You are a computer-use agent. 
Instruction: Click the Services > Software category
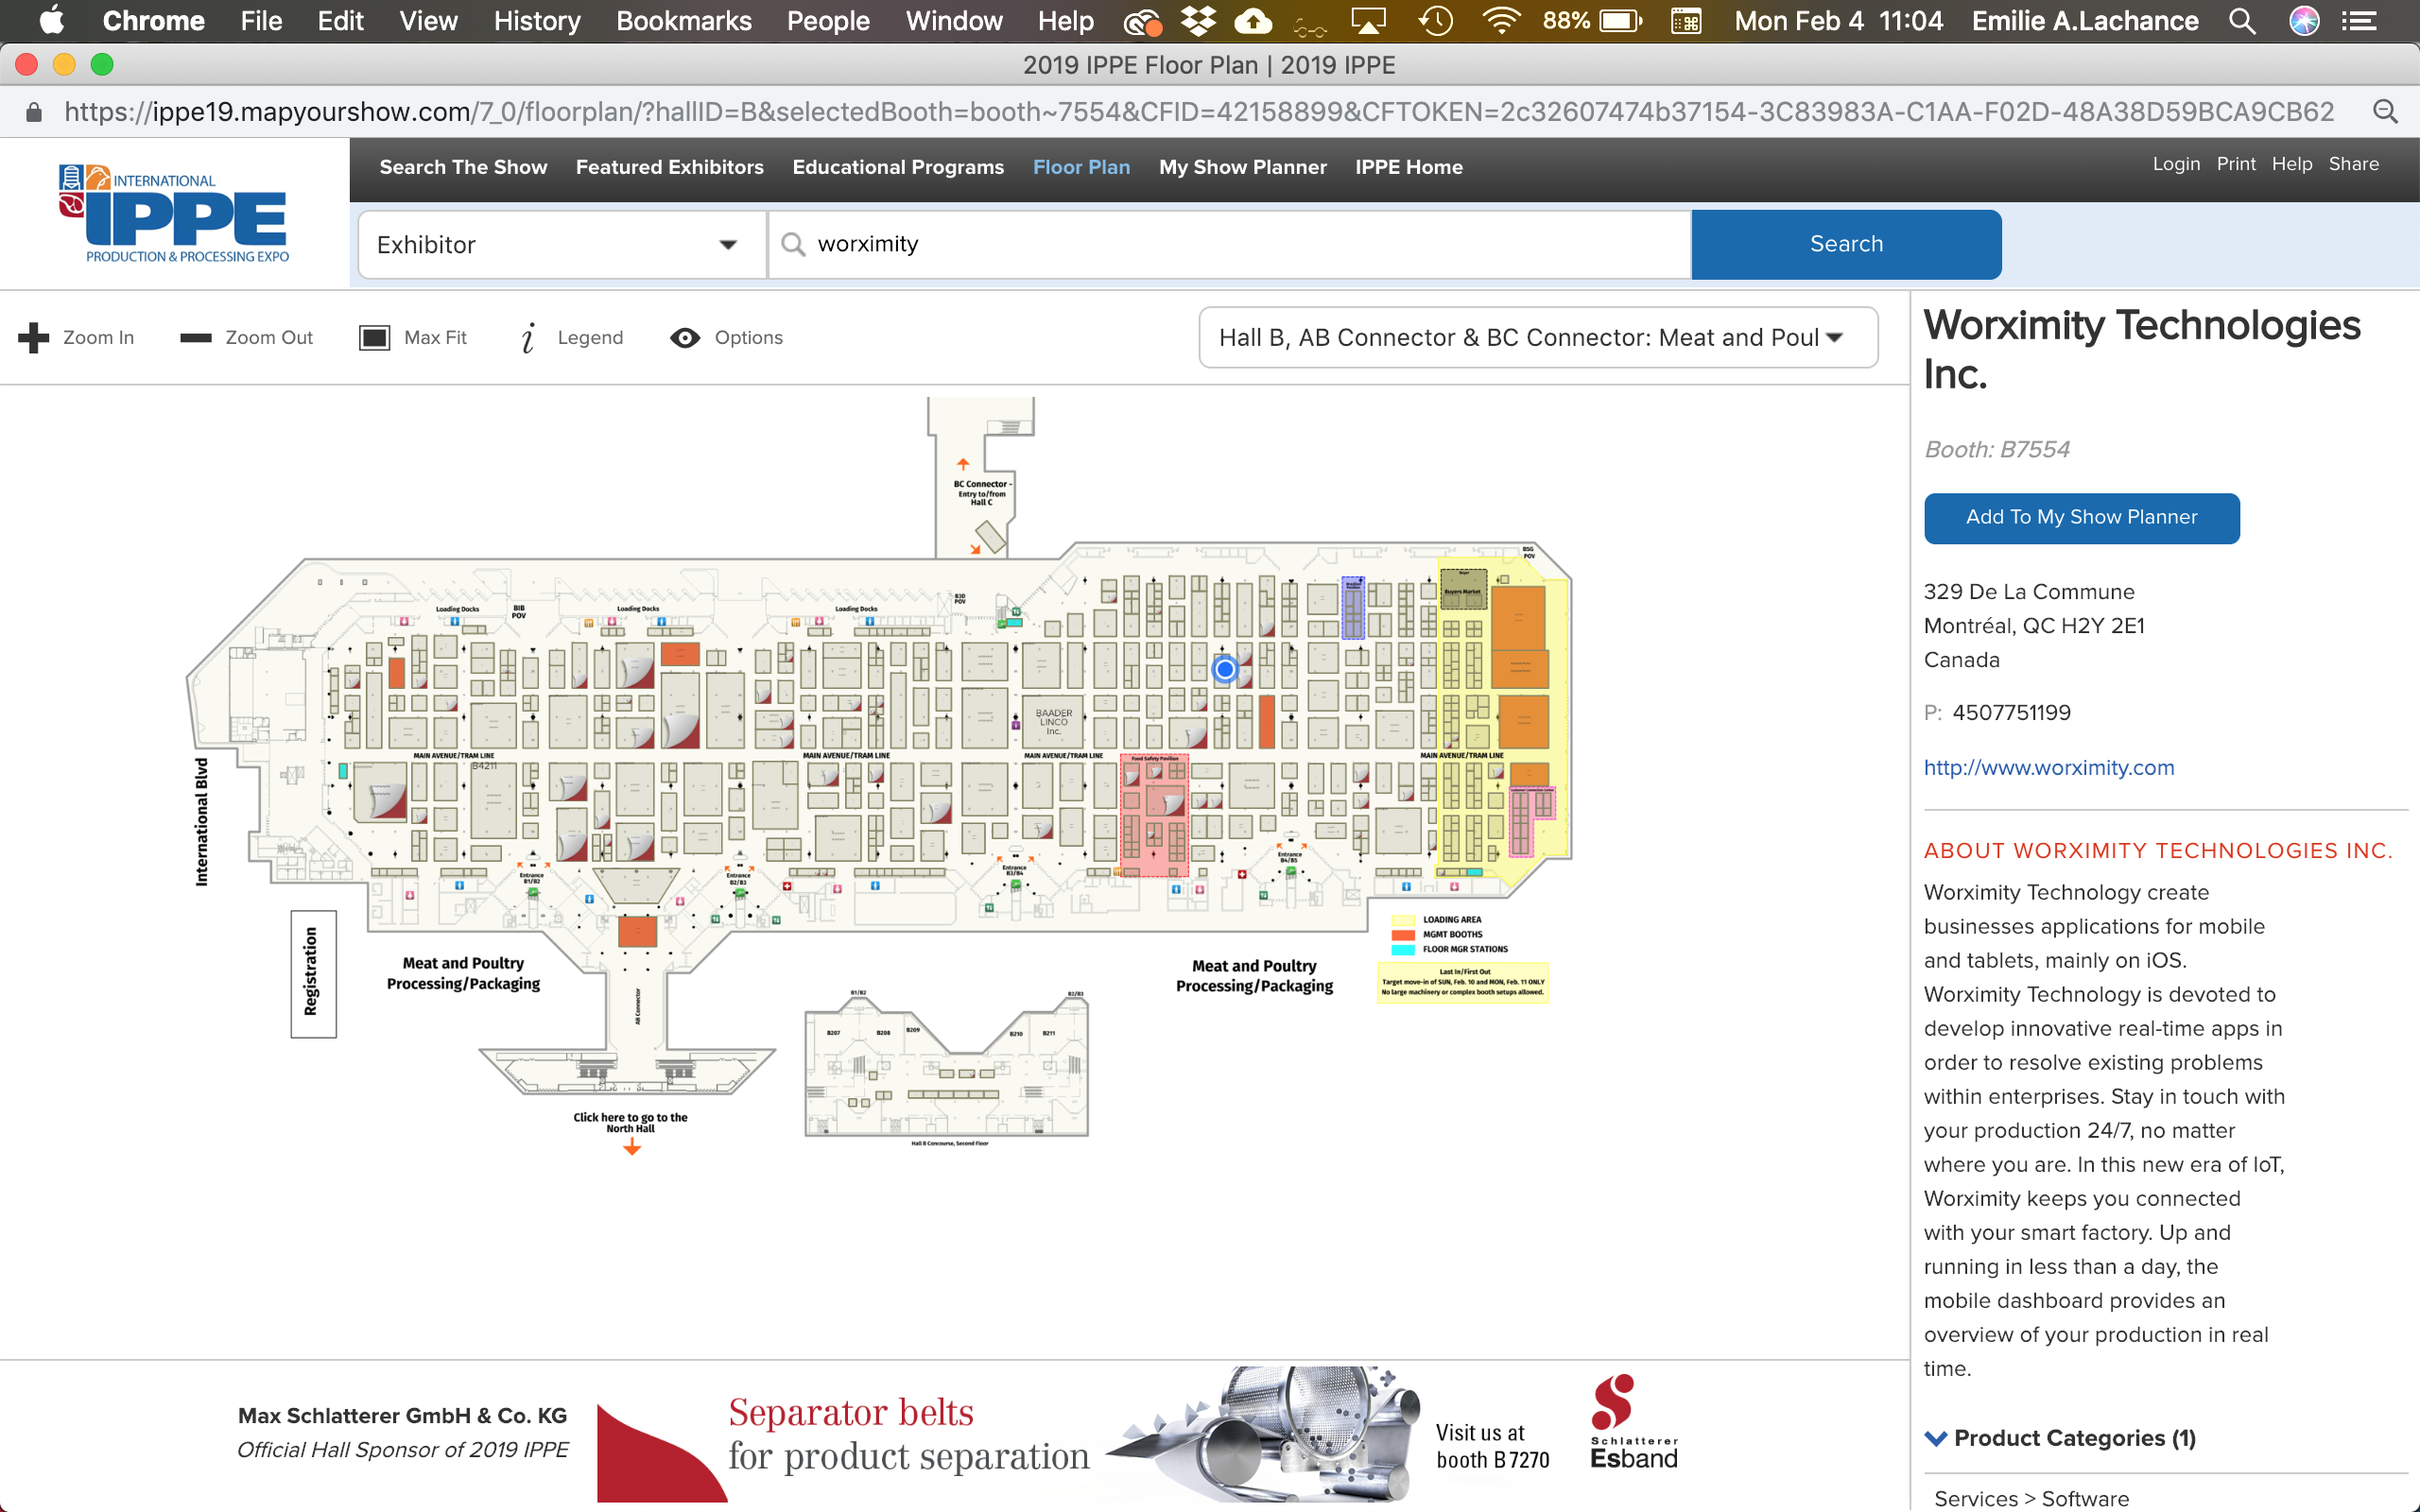coord(2031,1498)
